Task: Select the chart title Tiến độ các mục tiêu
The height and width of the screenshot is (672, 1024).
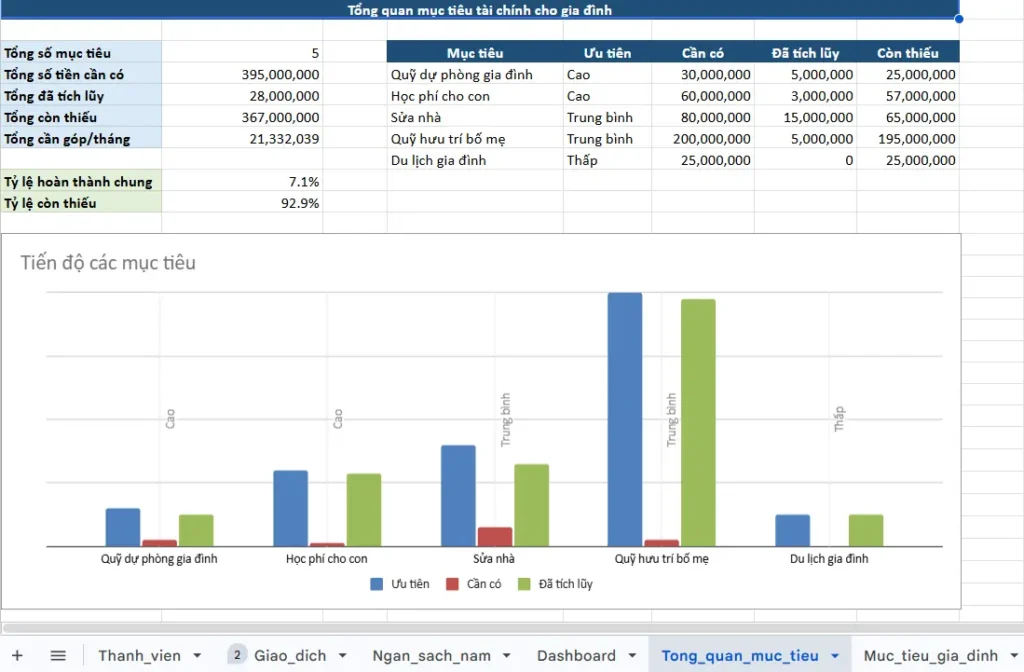Action: coord(108,263)
